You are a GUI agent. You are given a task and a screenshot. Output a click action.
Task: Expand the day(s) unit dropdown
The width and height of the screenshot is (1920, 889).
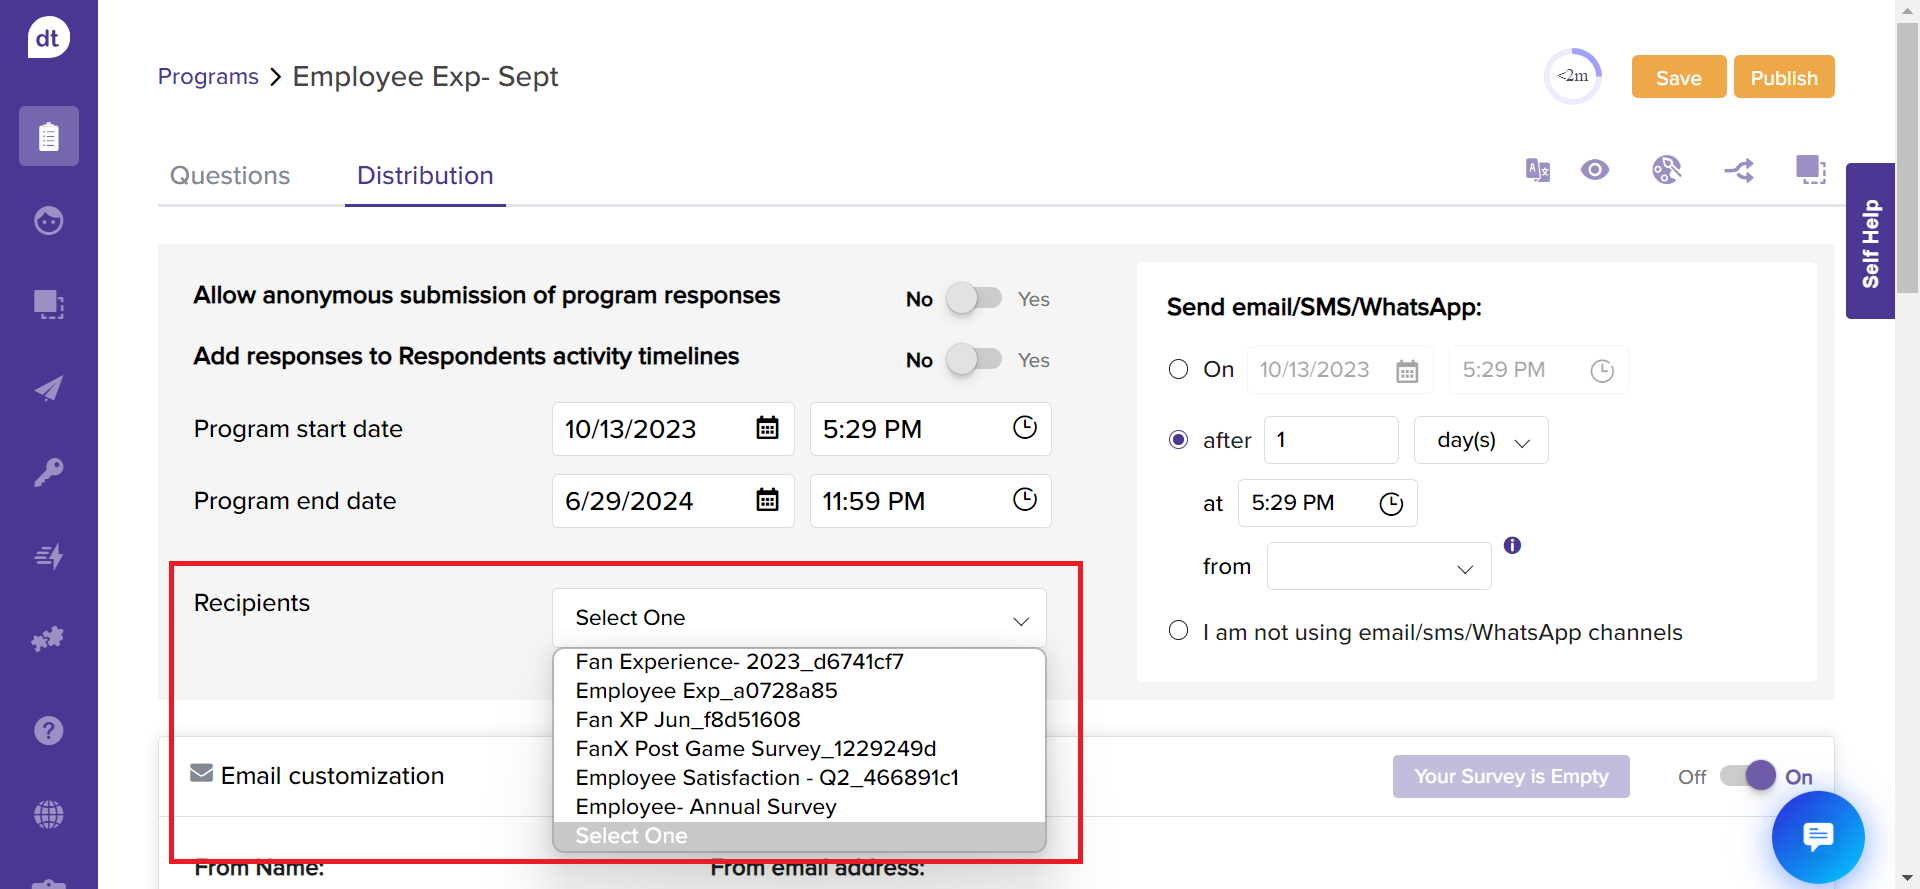point(1481,441)
